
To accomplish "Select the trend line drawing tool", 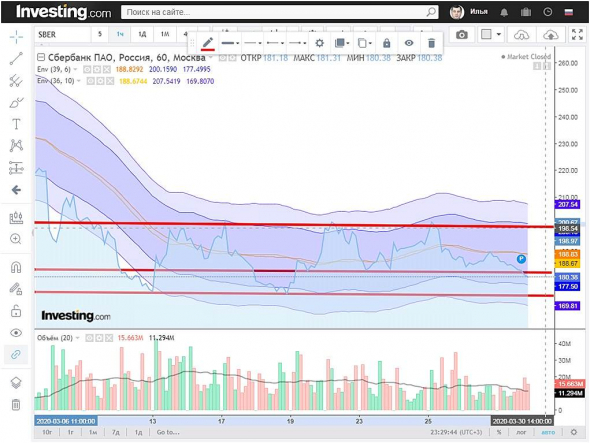I will [16, 59].
